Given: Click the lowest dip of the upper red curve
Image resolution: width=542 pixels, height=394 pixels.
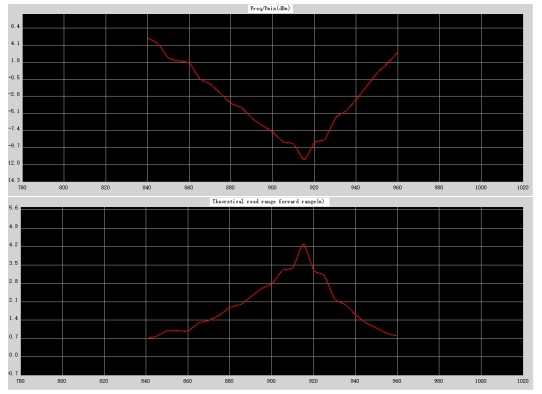Looking at the screenshot, I should coord(304,159).
